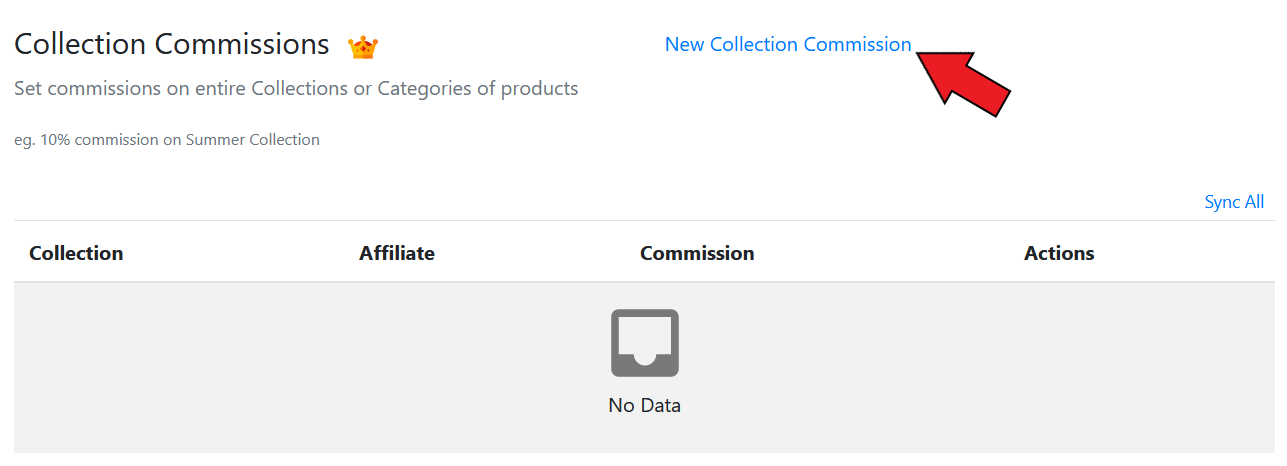Click the "Set commissions on entire Collections" description

click(296, 88)
